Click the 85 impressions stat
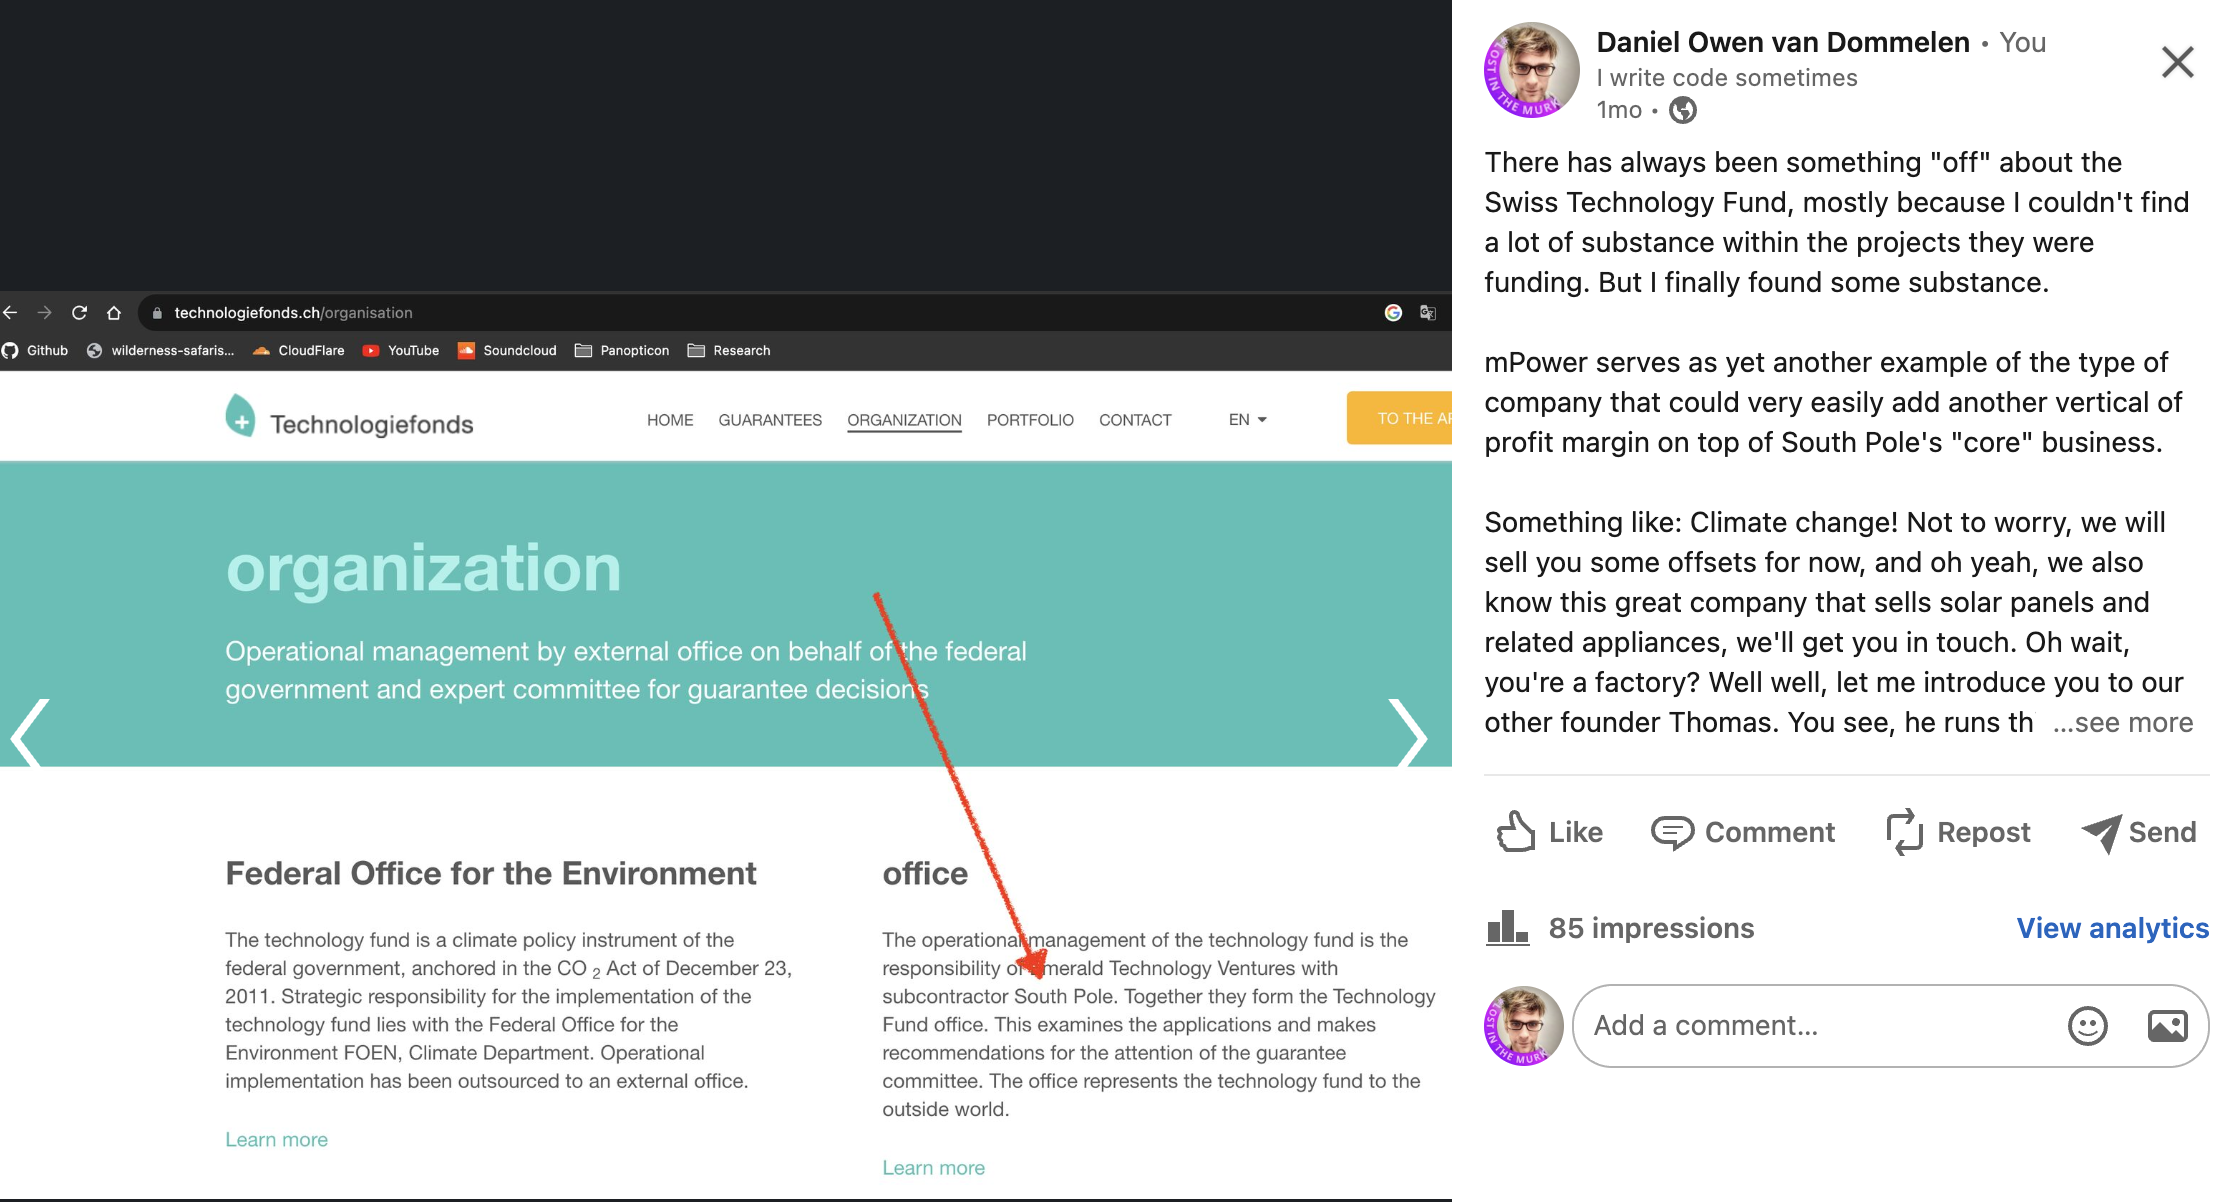 [x=1620, y=928]
